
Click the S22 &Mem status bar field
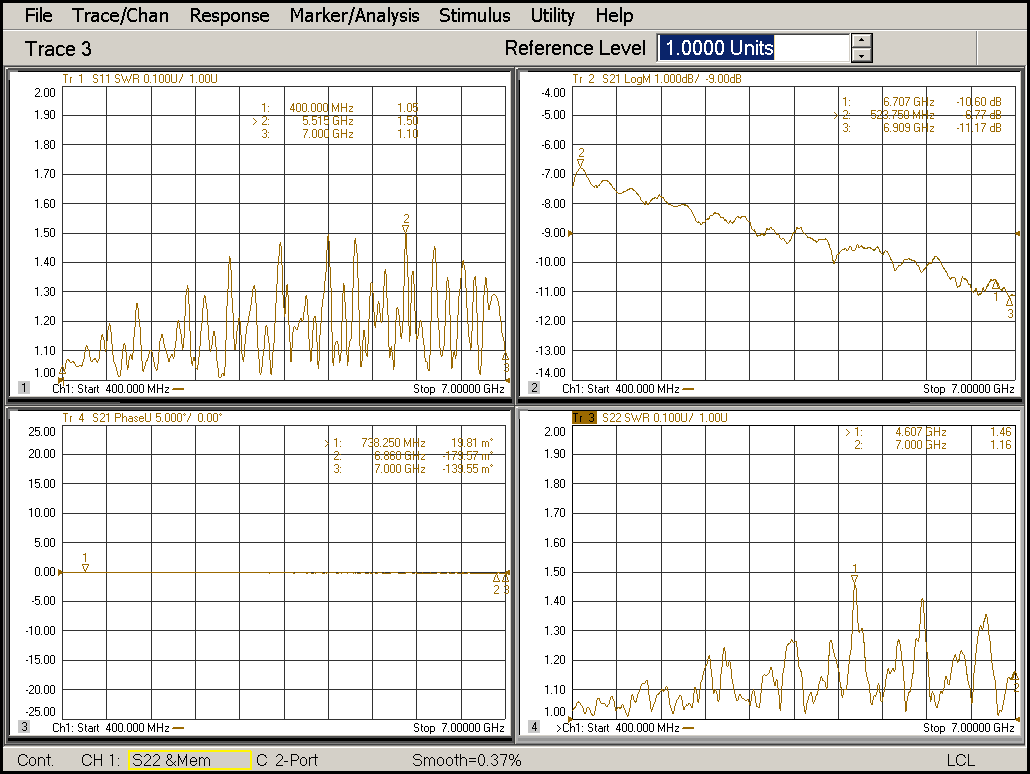tap(188, 761)
